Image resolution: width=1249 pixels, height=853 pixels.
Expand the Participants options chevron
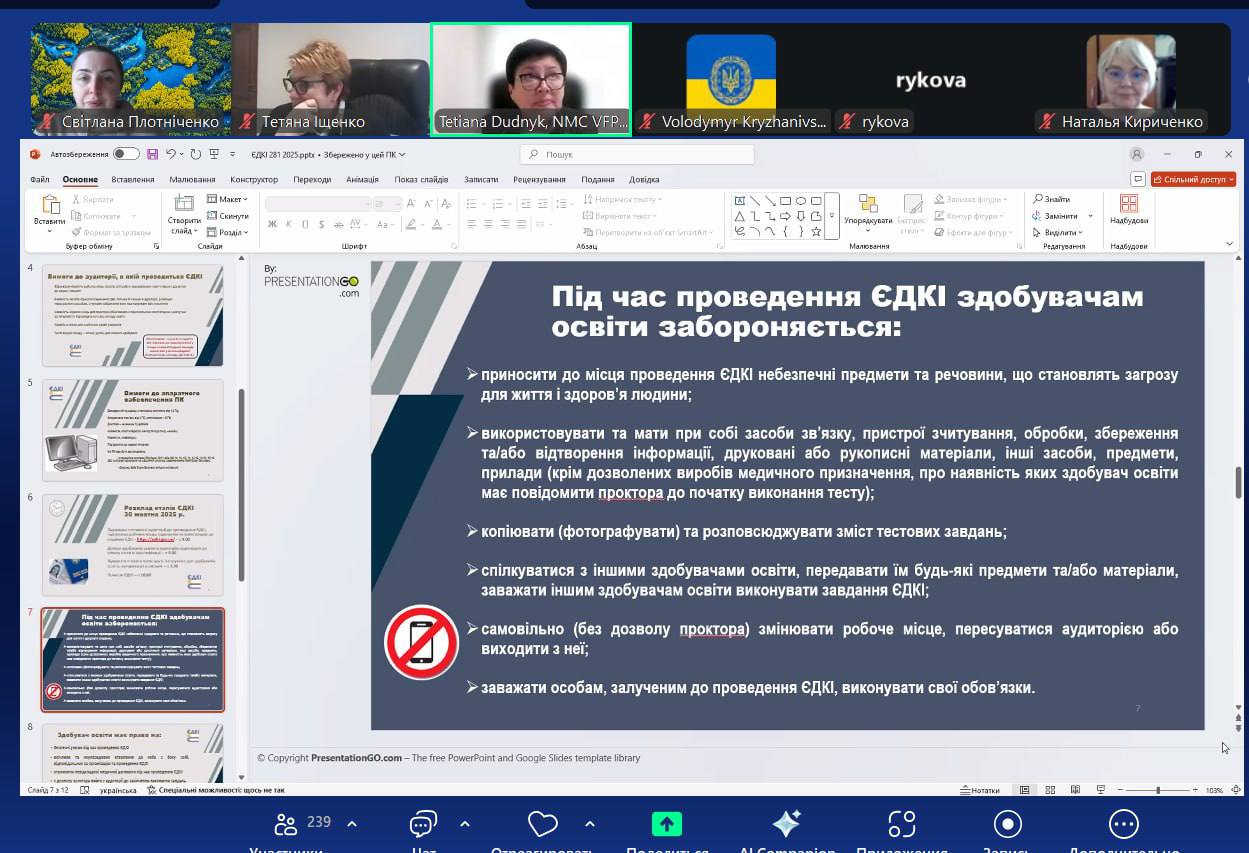point(351,824)
